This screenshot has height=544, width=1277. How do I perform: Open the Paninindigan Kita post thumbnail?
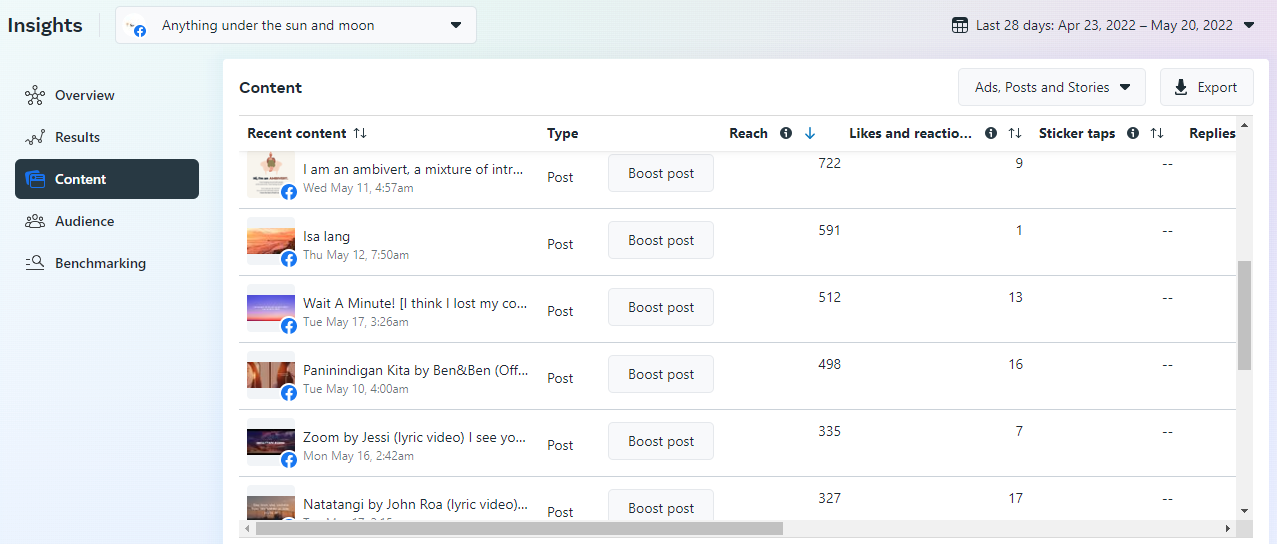click(271, 375)
